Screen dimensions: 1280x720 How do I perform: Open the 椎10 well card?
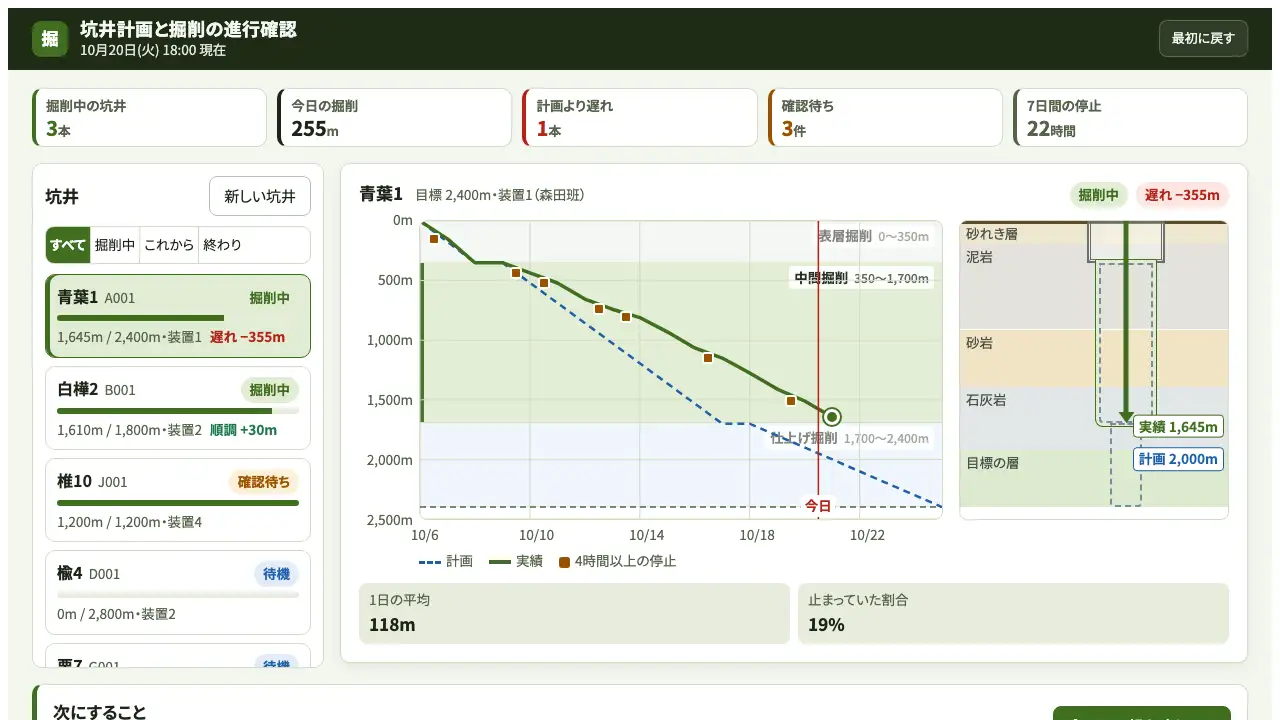tap(178, 500)
